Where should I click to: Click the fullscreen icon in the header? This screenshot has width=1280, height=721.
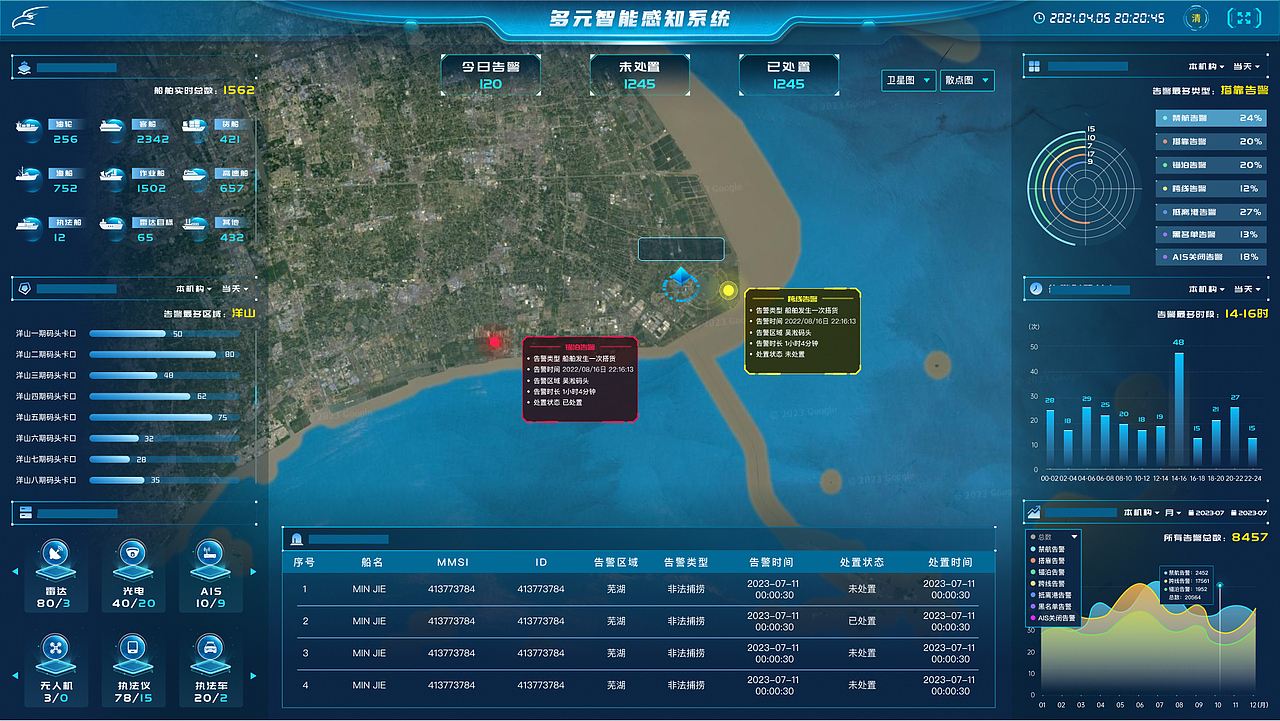1244,18
